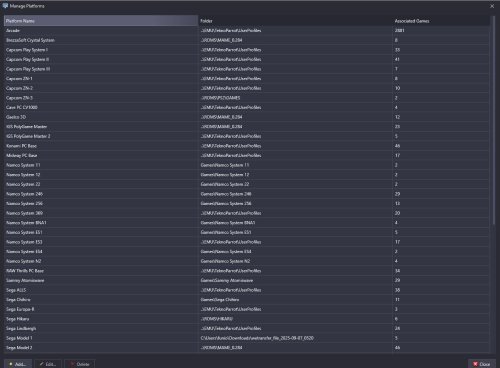Select the Namco System 22 platform name
The height and width of the screenshot is (368, 500).
tap(23, 184)
